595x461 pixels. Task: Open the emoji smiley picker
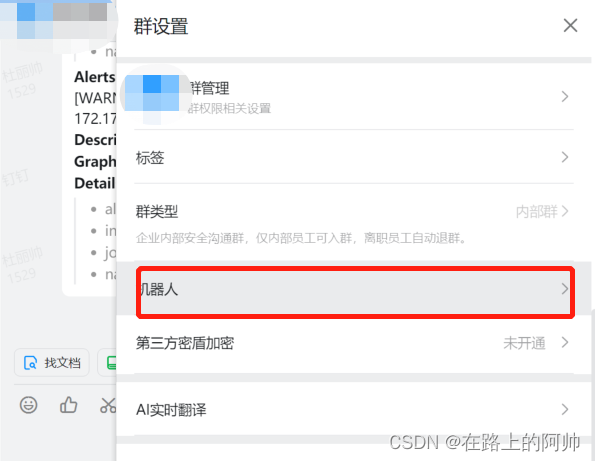(x=28, y=405)
